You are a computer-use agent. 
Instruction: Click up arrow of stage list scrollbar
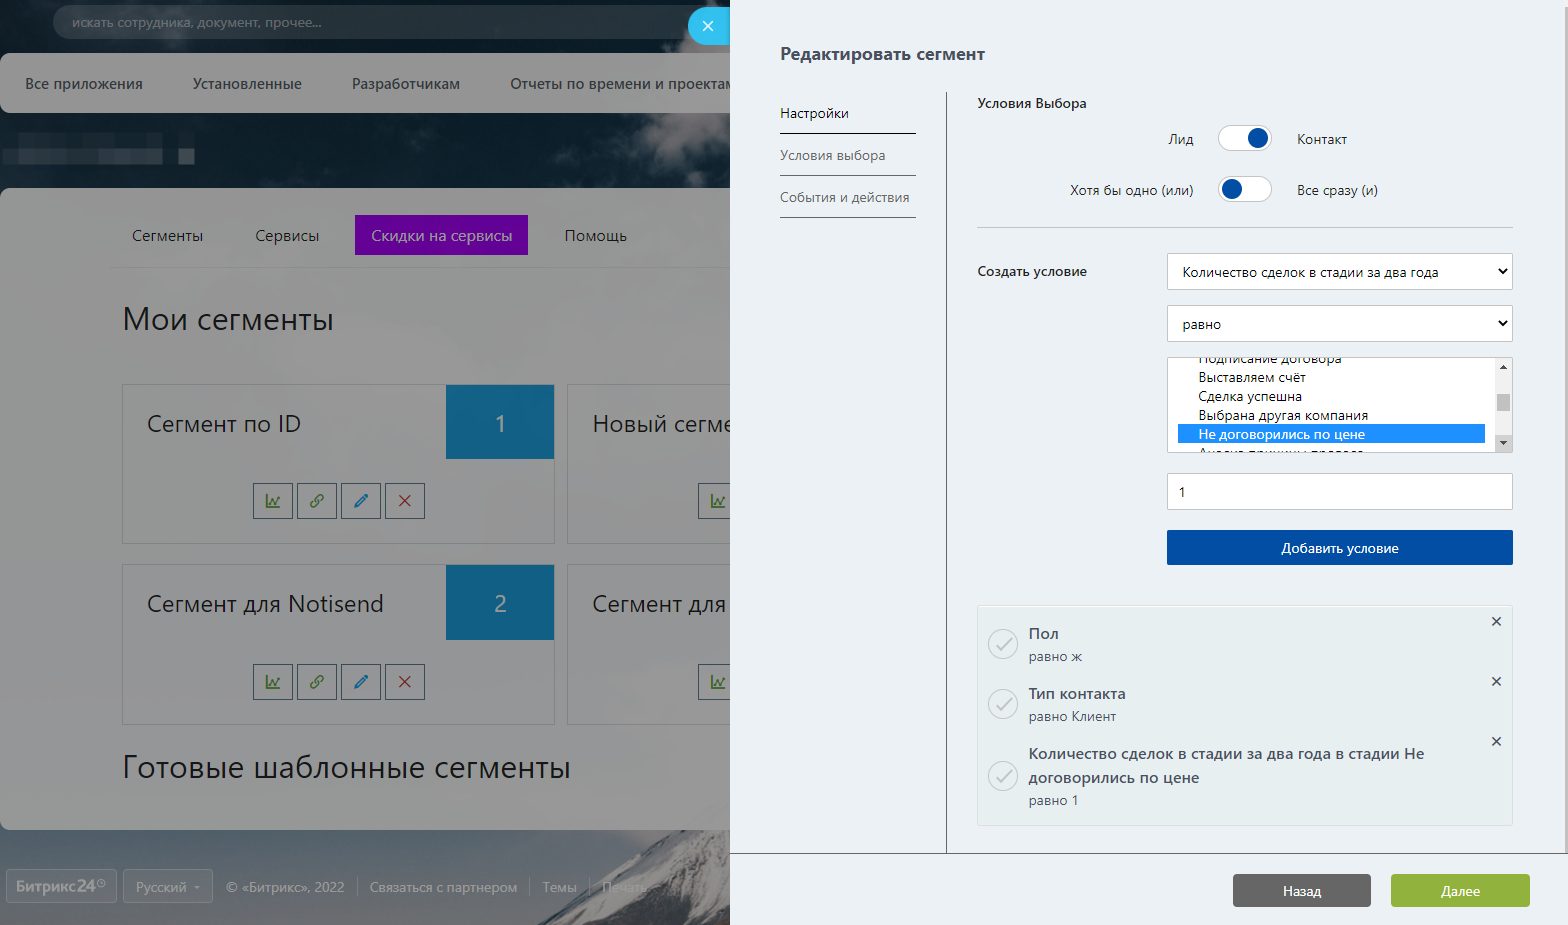coord(1503,367)
